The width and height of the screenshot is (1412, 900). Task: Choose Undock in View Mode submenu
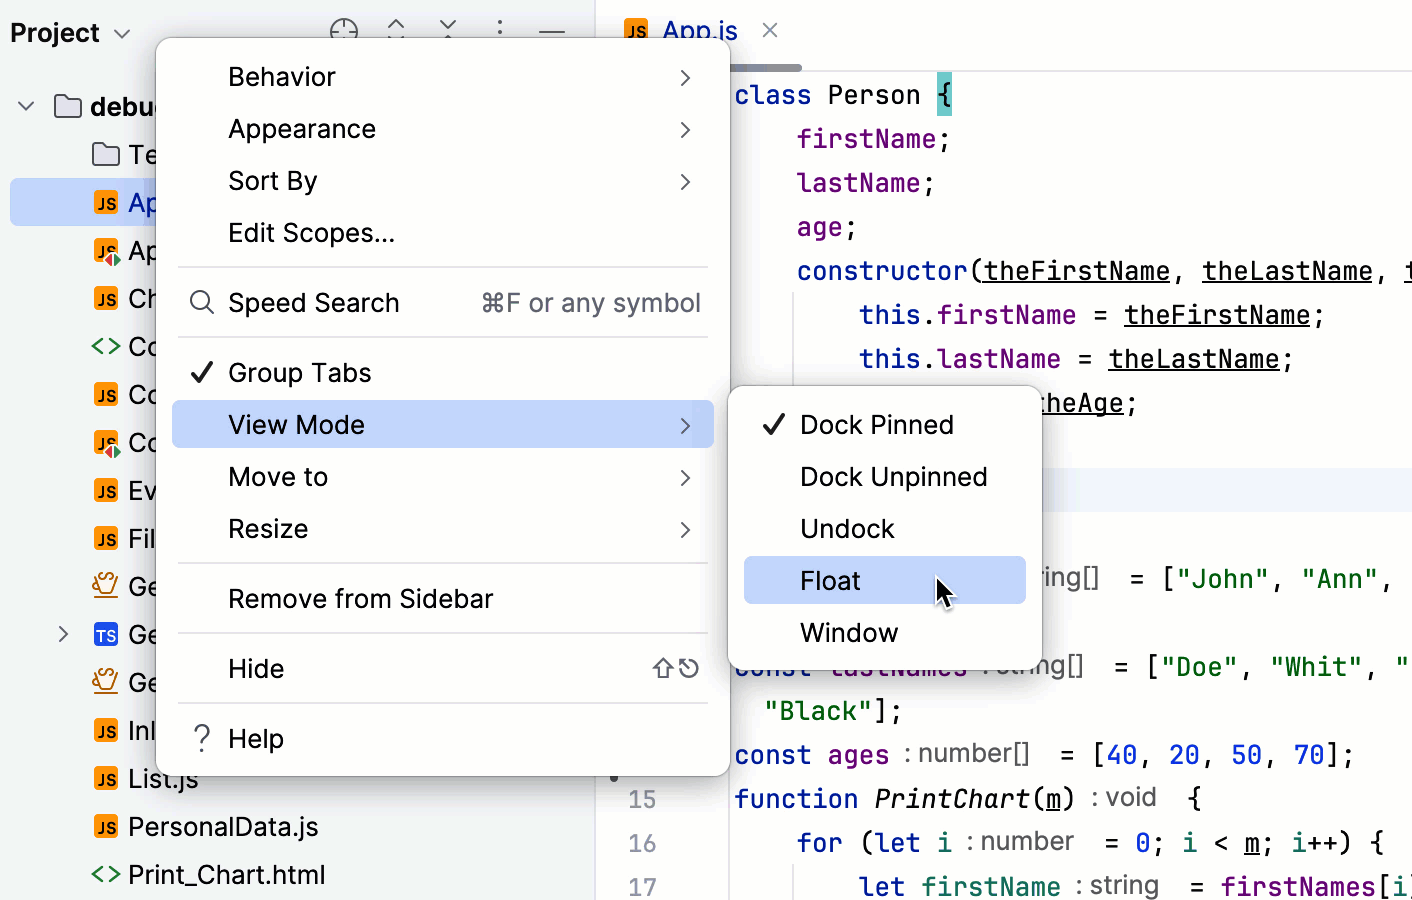tap(847, 529)
